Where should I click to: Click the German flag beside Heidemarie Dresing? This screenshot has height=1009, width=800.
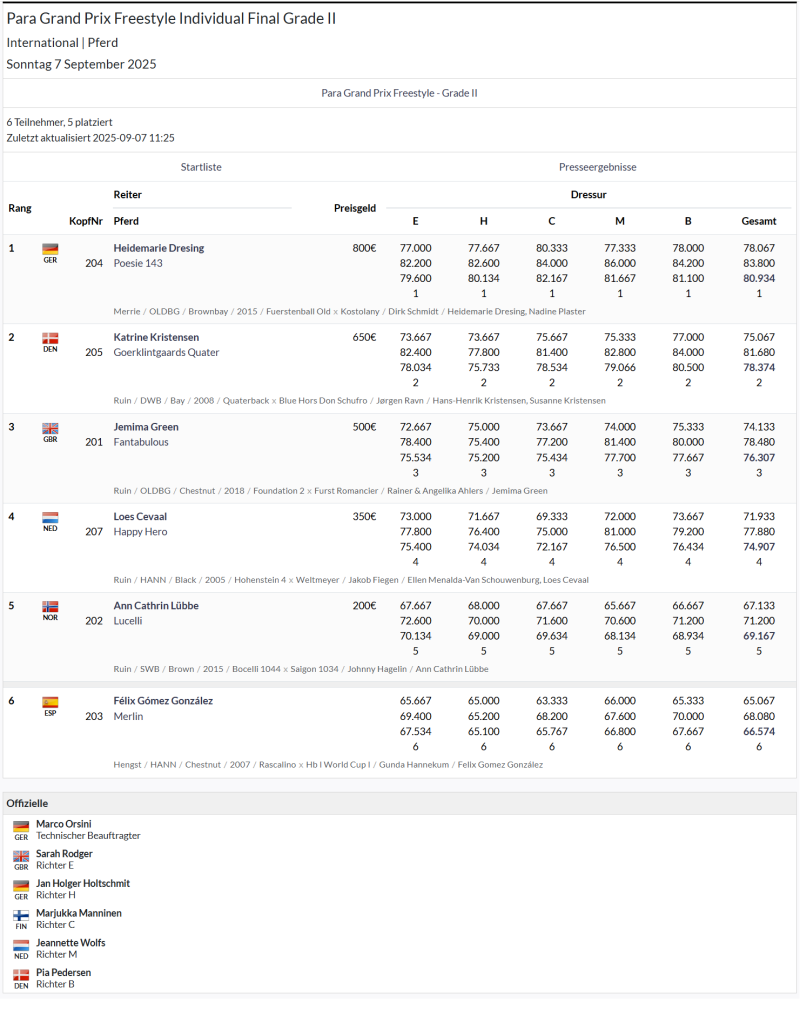[x=50, y=249]
